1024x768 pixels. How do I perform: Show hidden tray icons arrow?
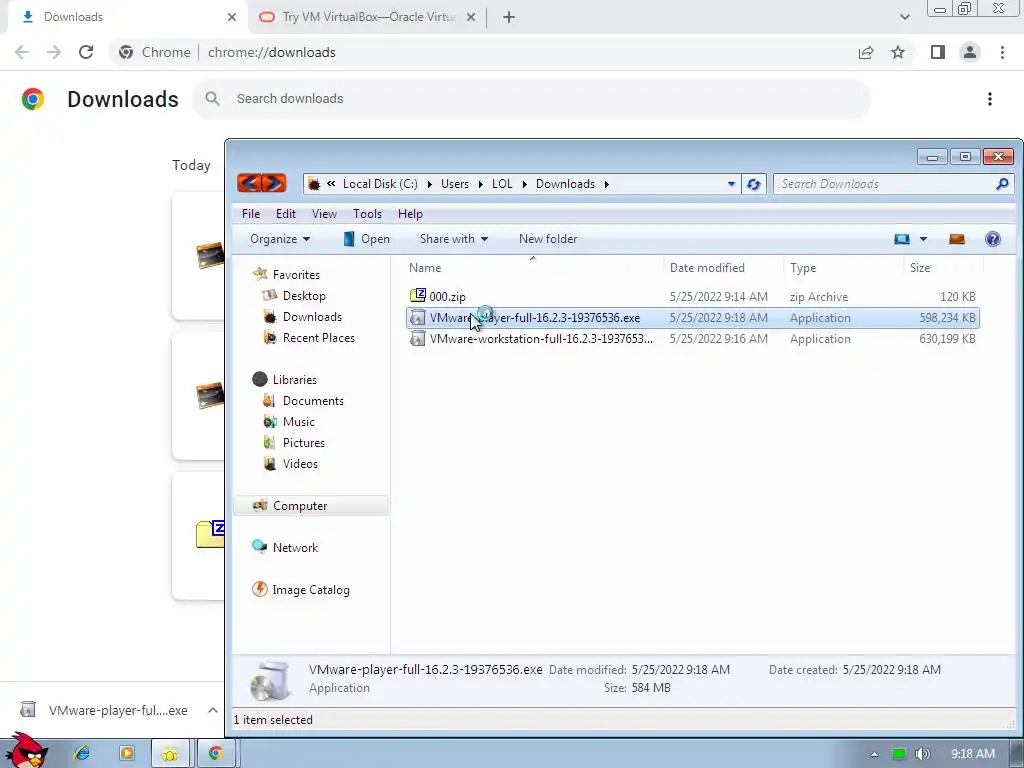pos(874,754)
